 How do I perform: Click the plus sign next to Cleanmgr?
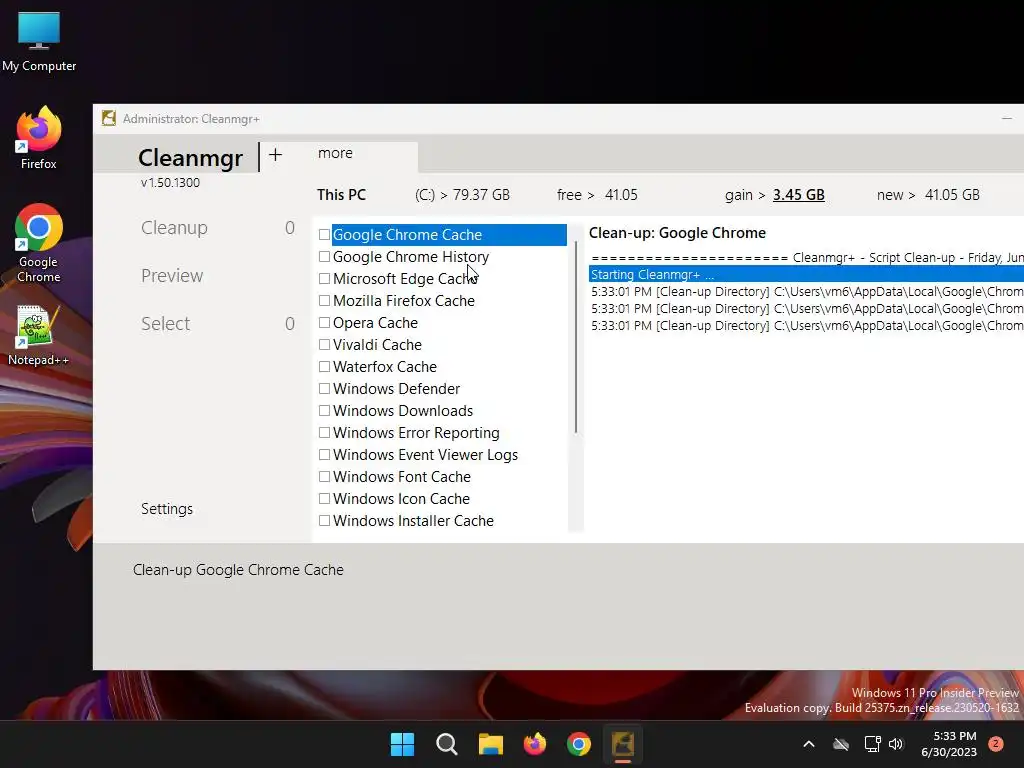276,155
